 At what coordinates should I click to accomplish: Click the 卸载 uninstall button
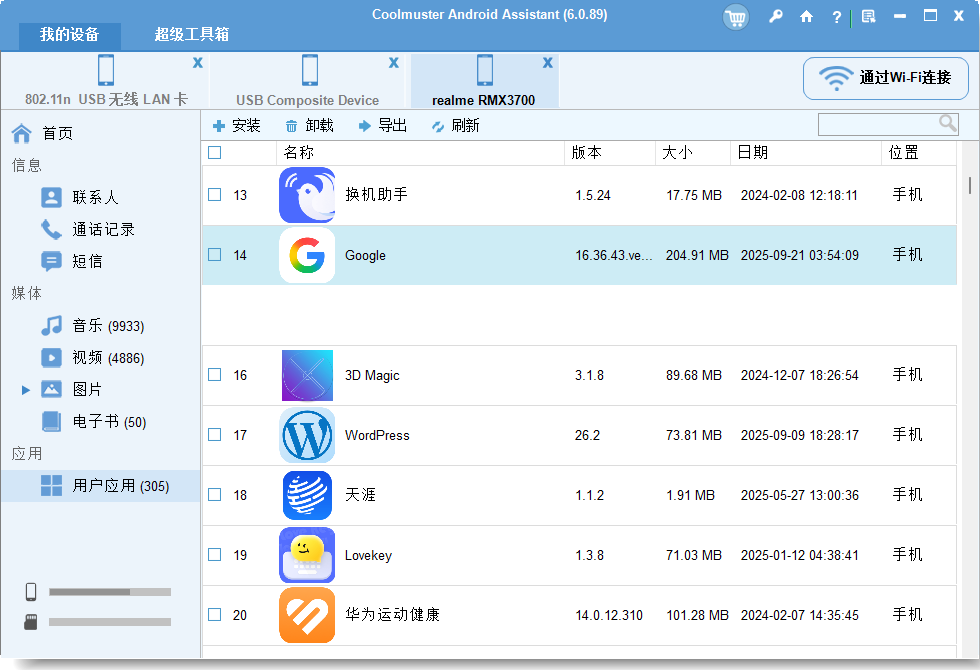(x=309, y=126)
